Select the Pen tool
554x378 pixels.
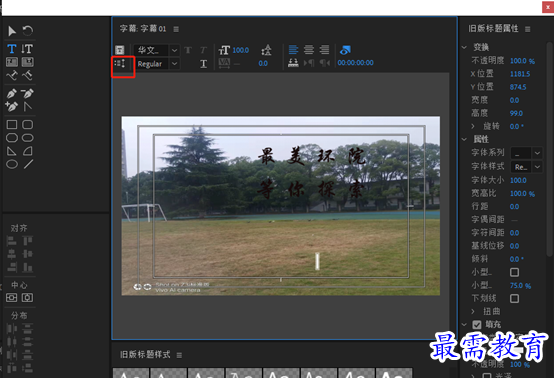click(x=12, y=93)
